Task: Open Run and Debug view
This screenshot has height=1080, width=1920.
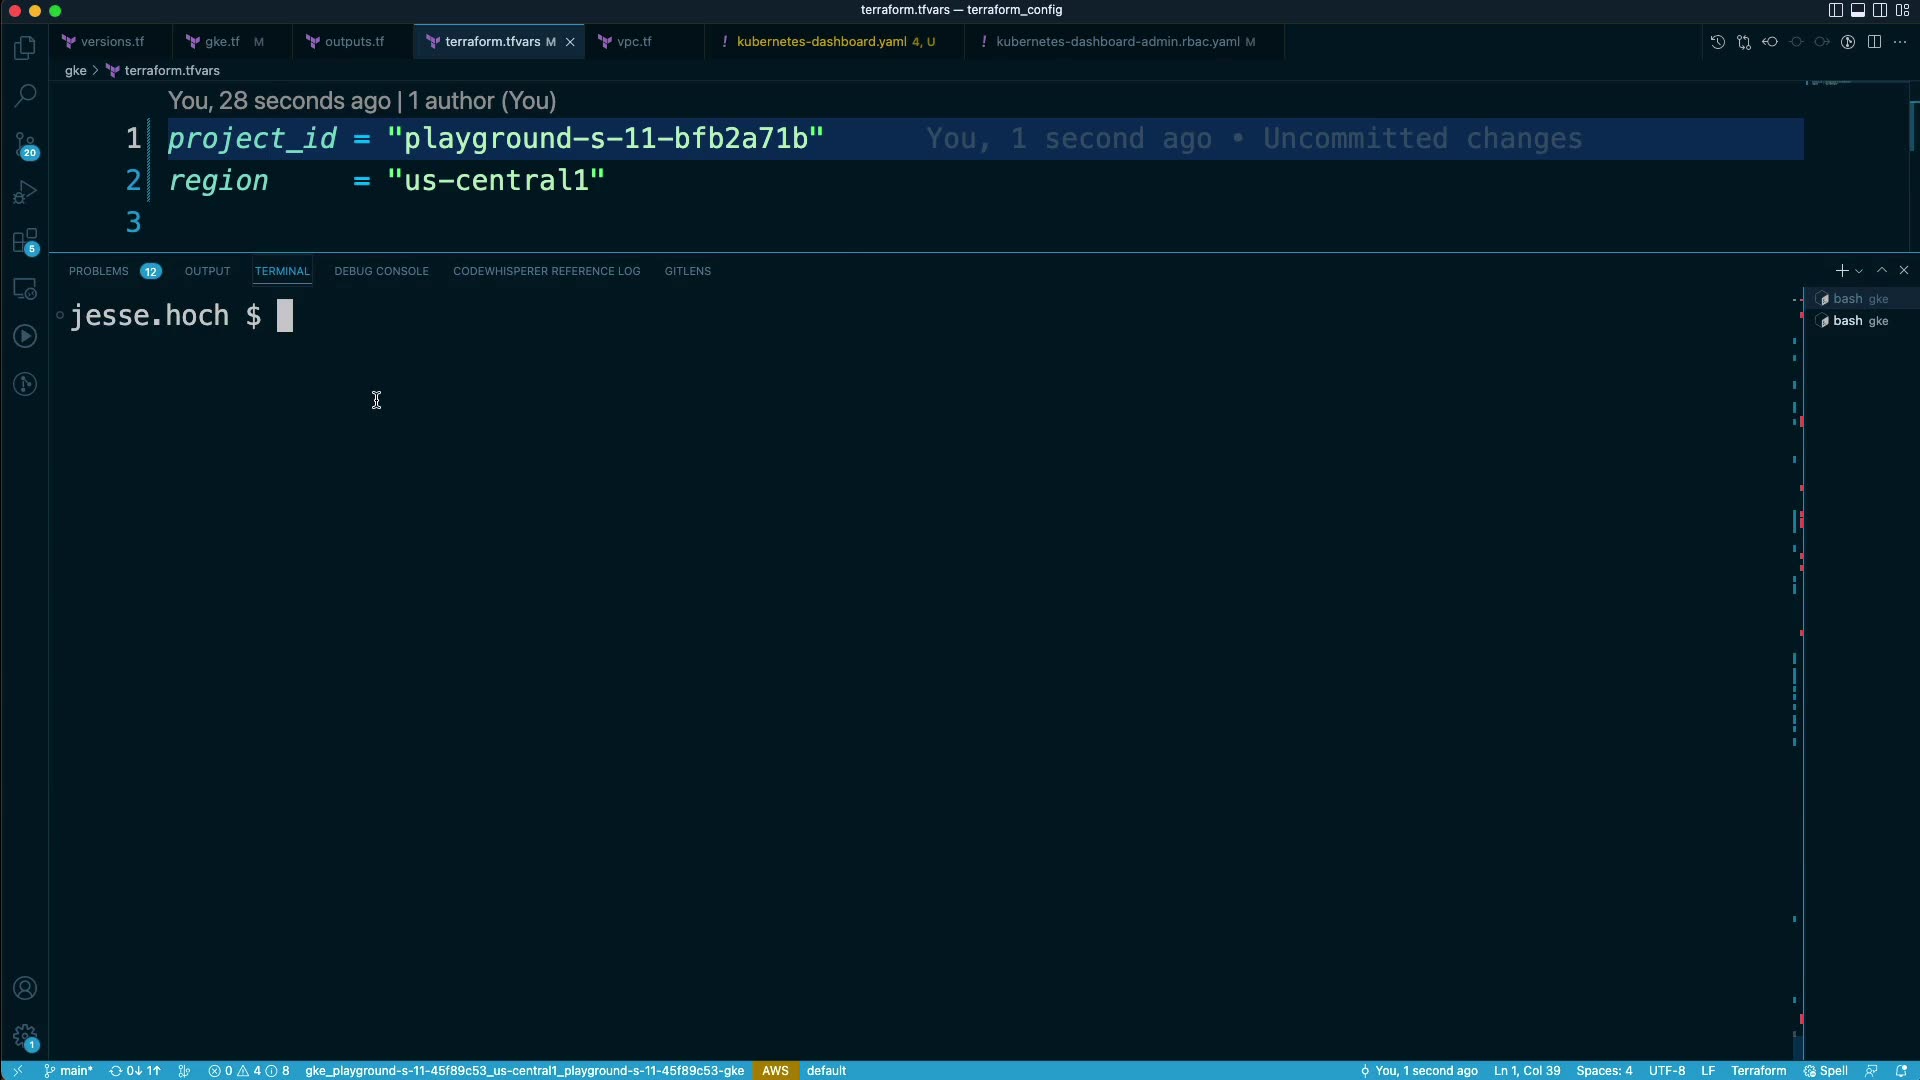Action: tap(25, 192)
